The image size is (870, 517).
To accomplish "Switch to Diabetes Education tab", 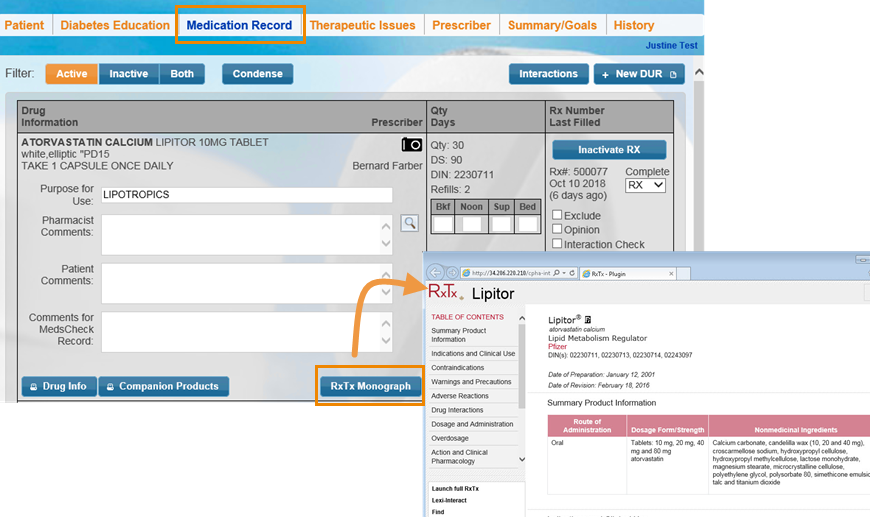I will 115,26.
